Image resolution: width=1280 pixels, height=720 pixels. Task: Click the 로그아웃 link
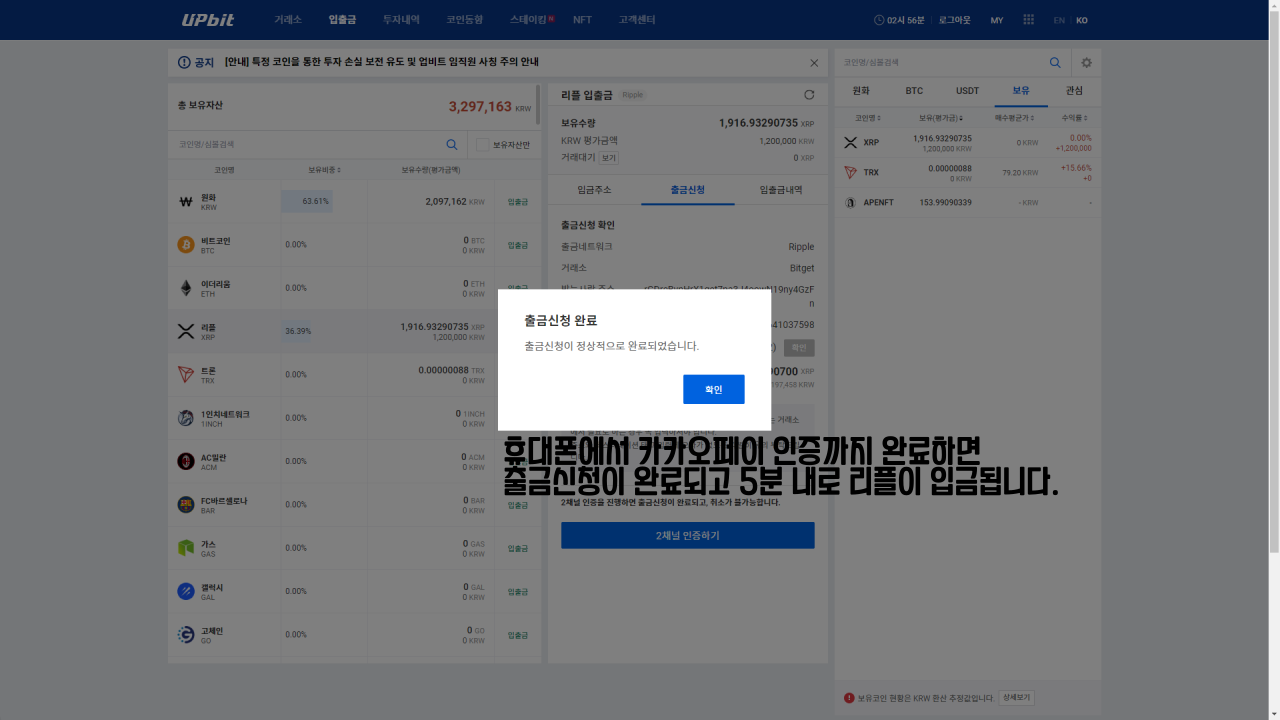tap(954, 20)
